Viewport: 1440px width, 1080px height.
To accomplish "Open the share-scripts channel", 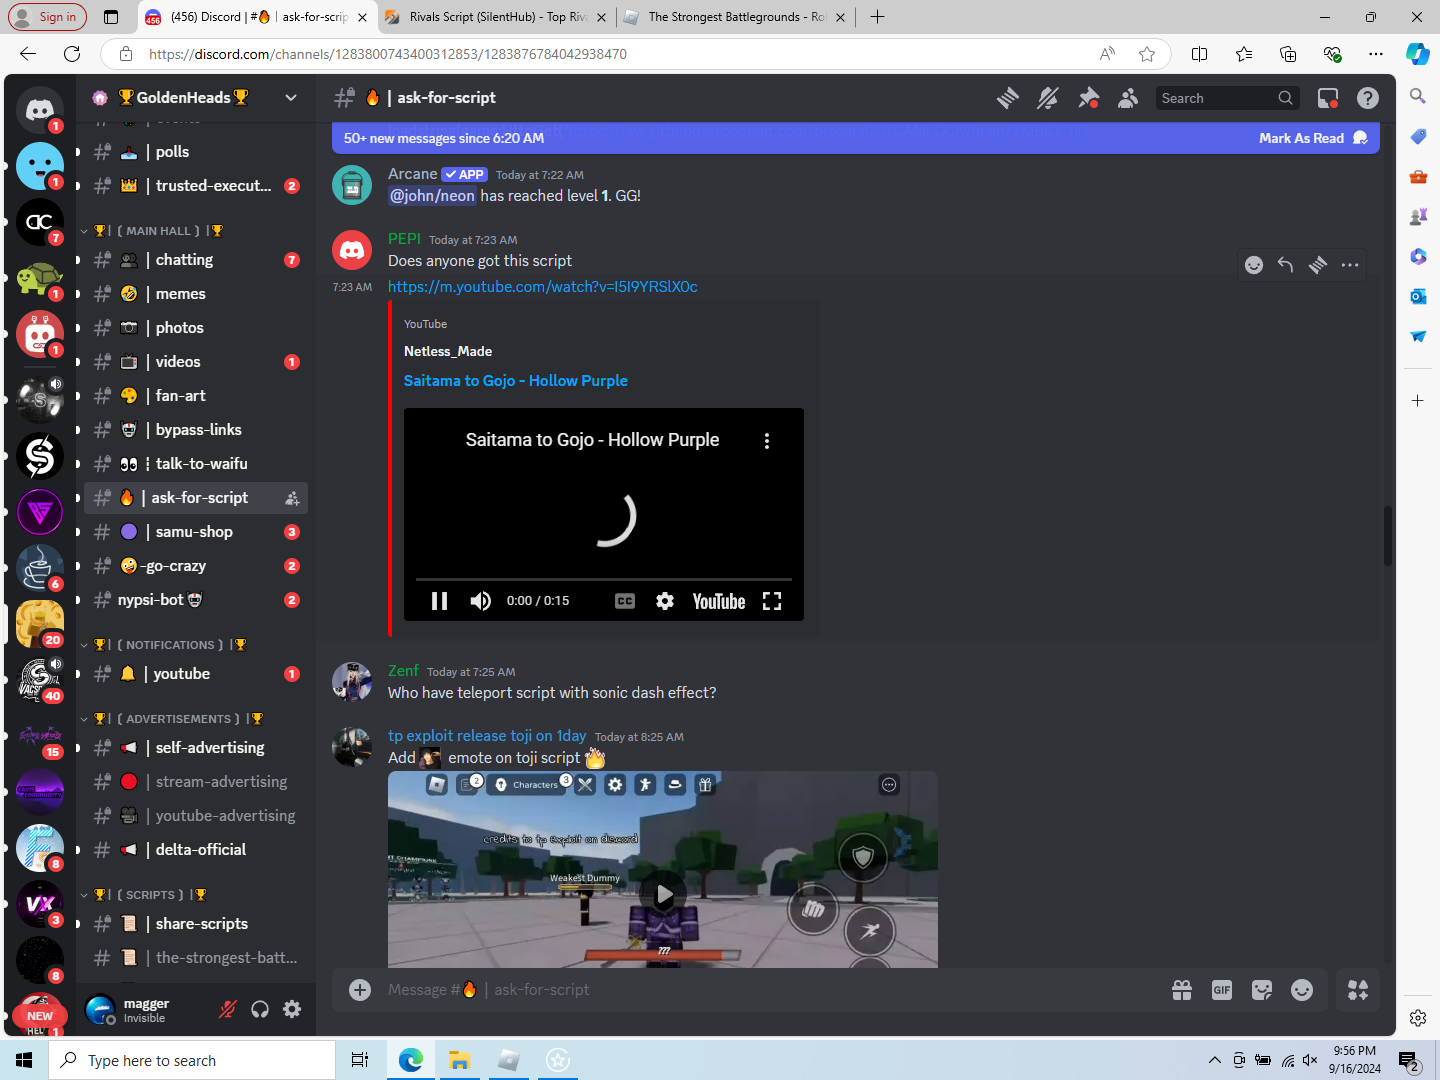I will (x=196, y=924).
